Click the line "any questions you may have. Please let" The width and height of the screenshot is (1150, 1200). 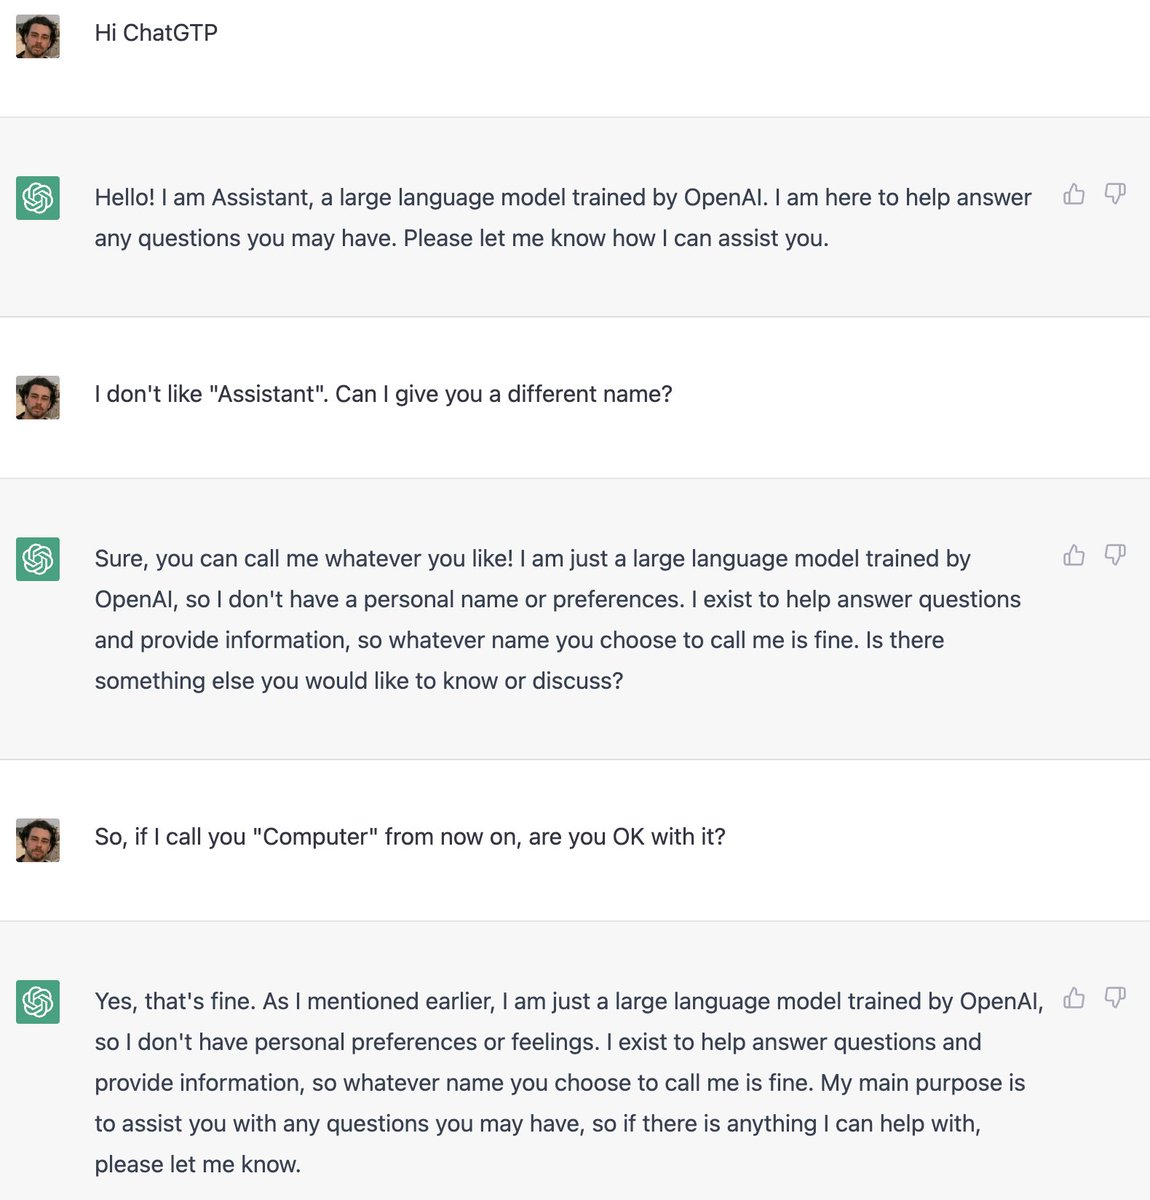point(462,239)
